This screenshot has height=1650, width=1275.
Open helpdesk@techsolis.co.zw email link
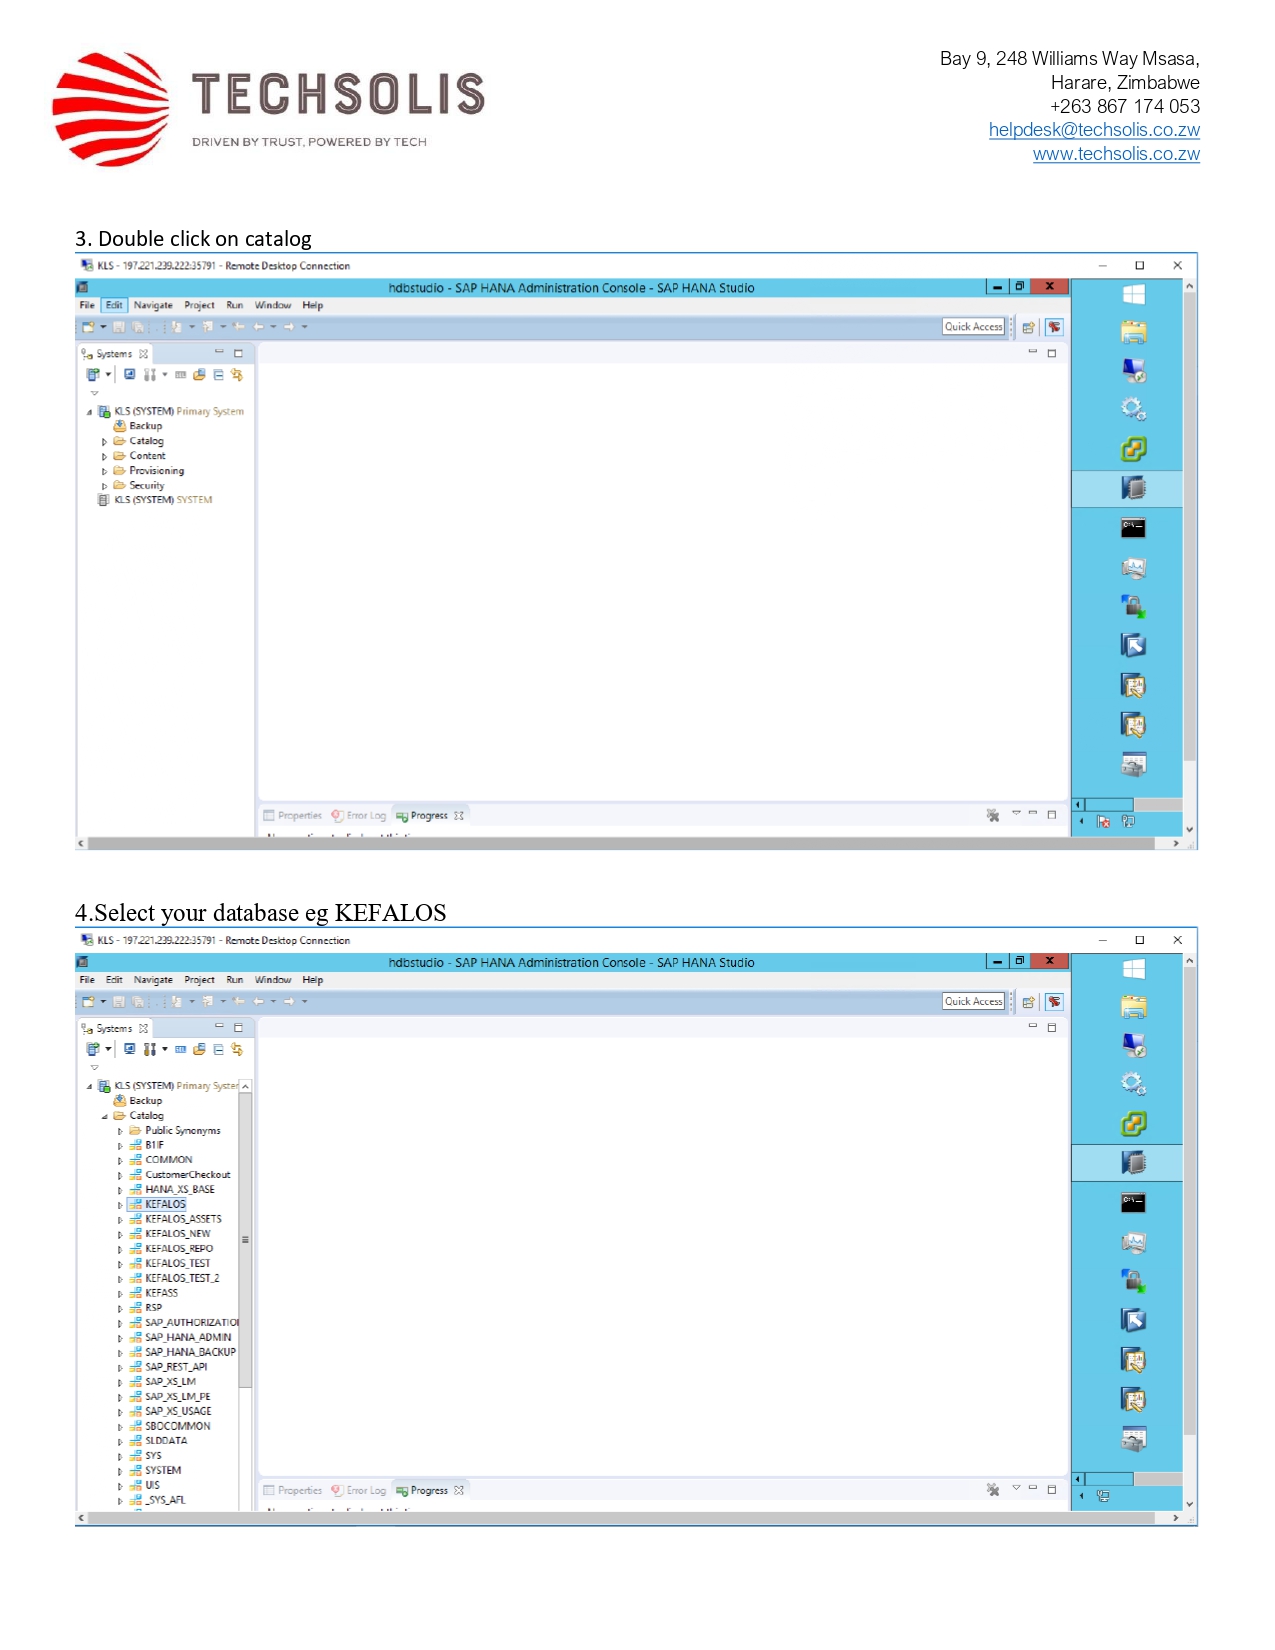click(x=1094, y=130)
